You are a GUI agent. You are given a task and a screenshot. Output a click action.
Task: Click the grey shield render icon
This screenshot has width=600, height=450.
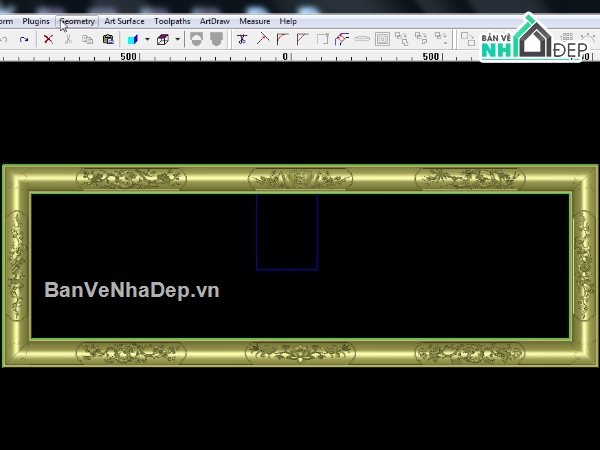(217, 39)
